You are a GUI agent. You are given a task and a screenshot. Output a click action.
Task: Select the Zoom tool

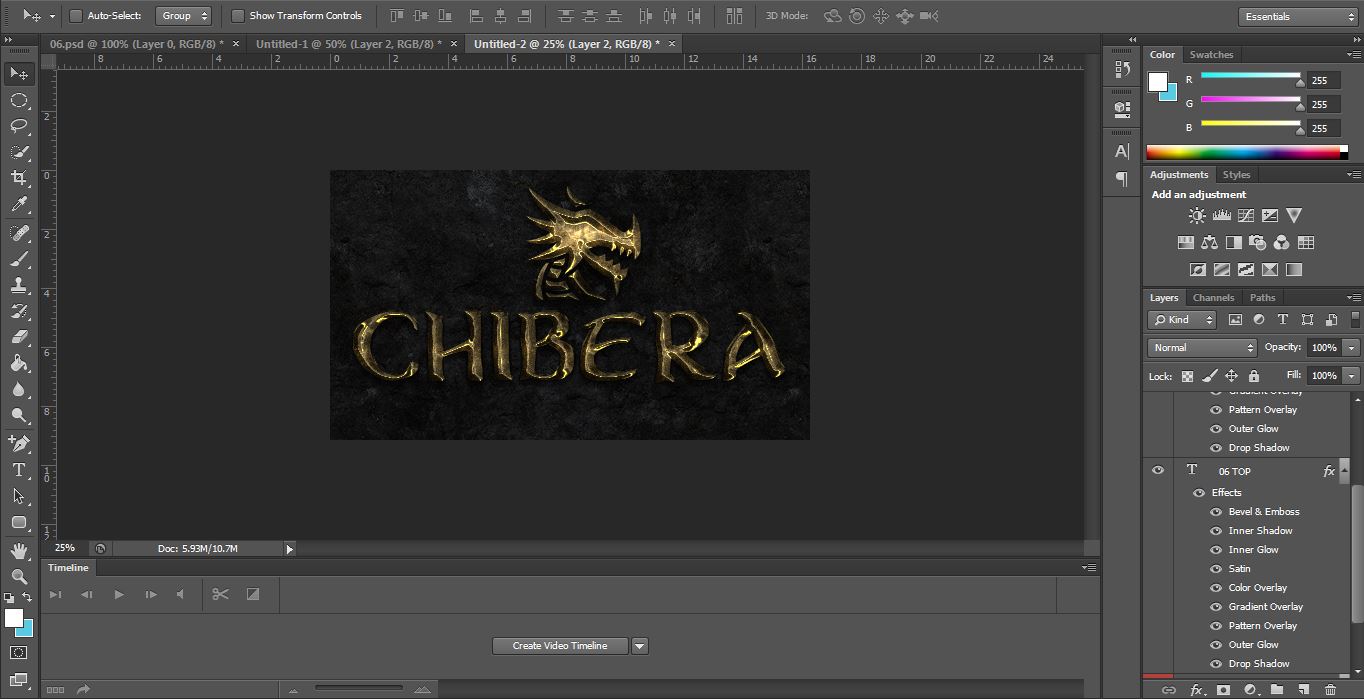(19, 577)
